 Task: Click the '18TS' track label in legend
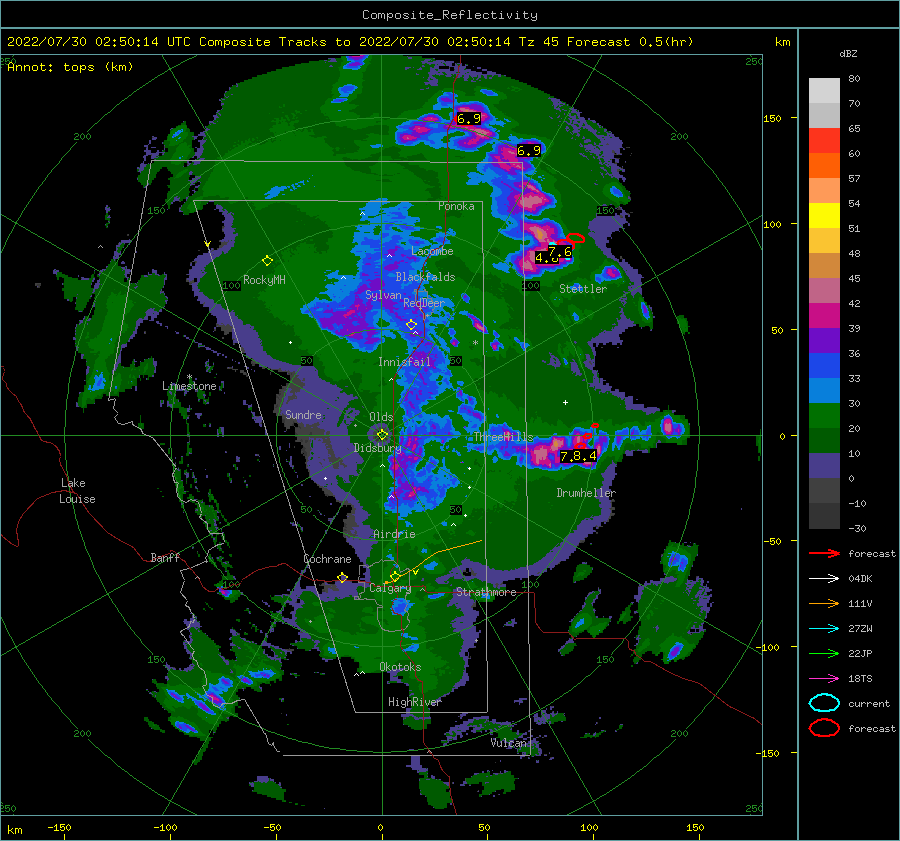[x=860, y=679]
